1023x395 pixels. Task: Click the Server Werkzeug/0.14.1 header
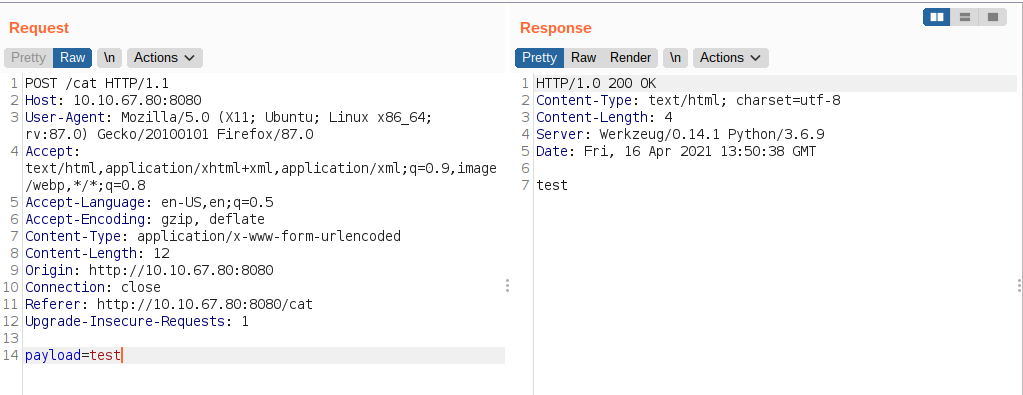[x=680, y=134]
